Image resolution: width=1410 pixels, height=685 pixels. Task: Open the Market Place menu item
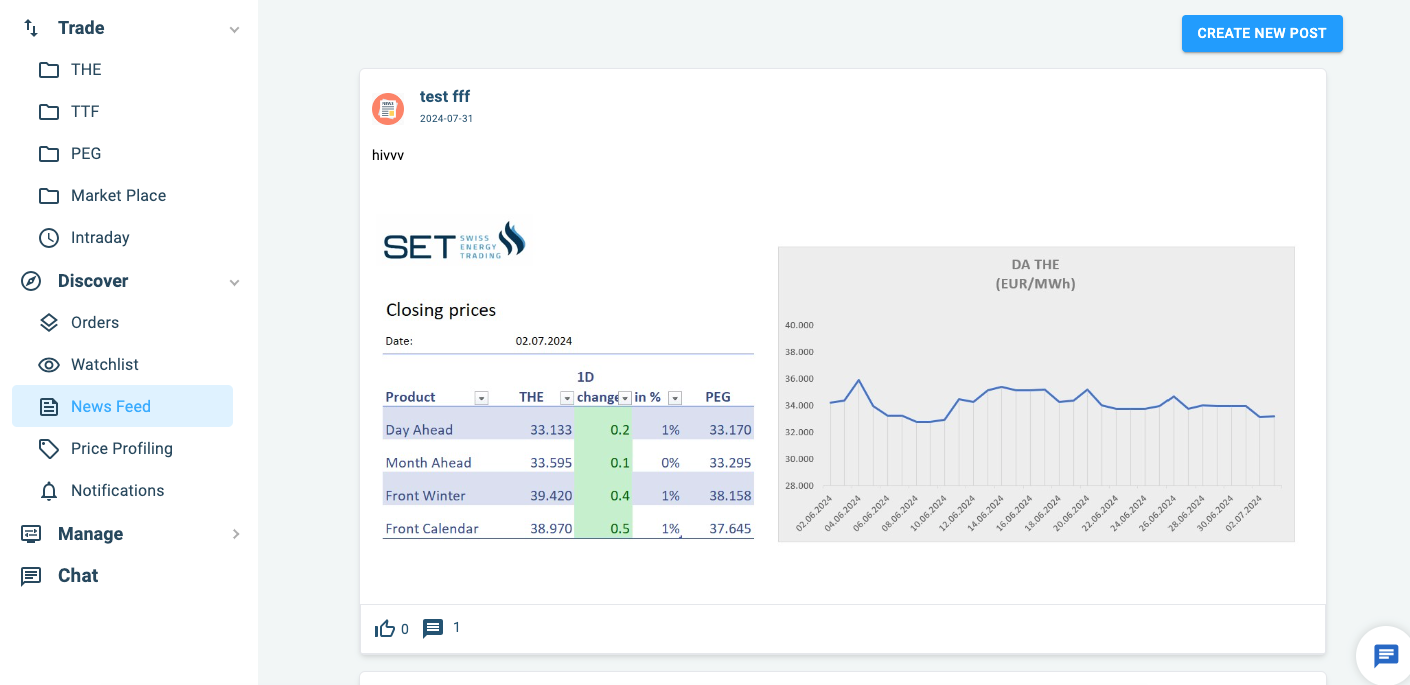point(116,195)
